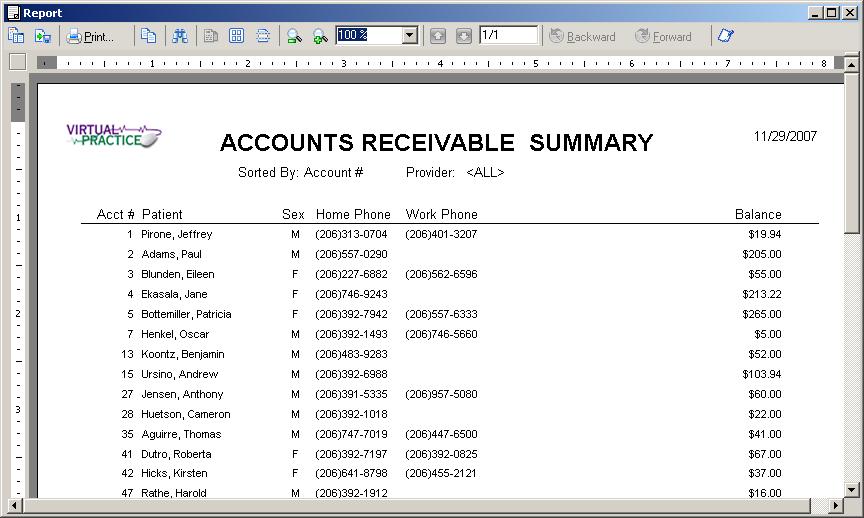
Task: Click inside the 100 % zoom field
Action: point(367,36)
